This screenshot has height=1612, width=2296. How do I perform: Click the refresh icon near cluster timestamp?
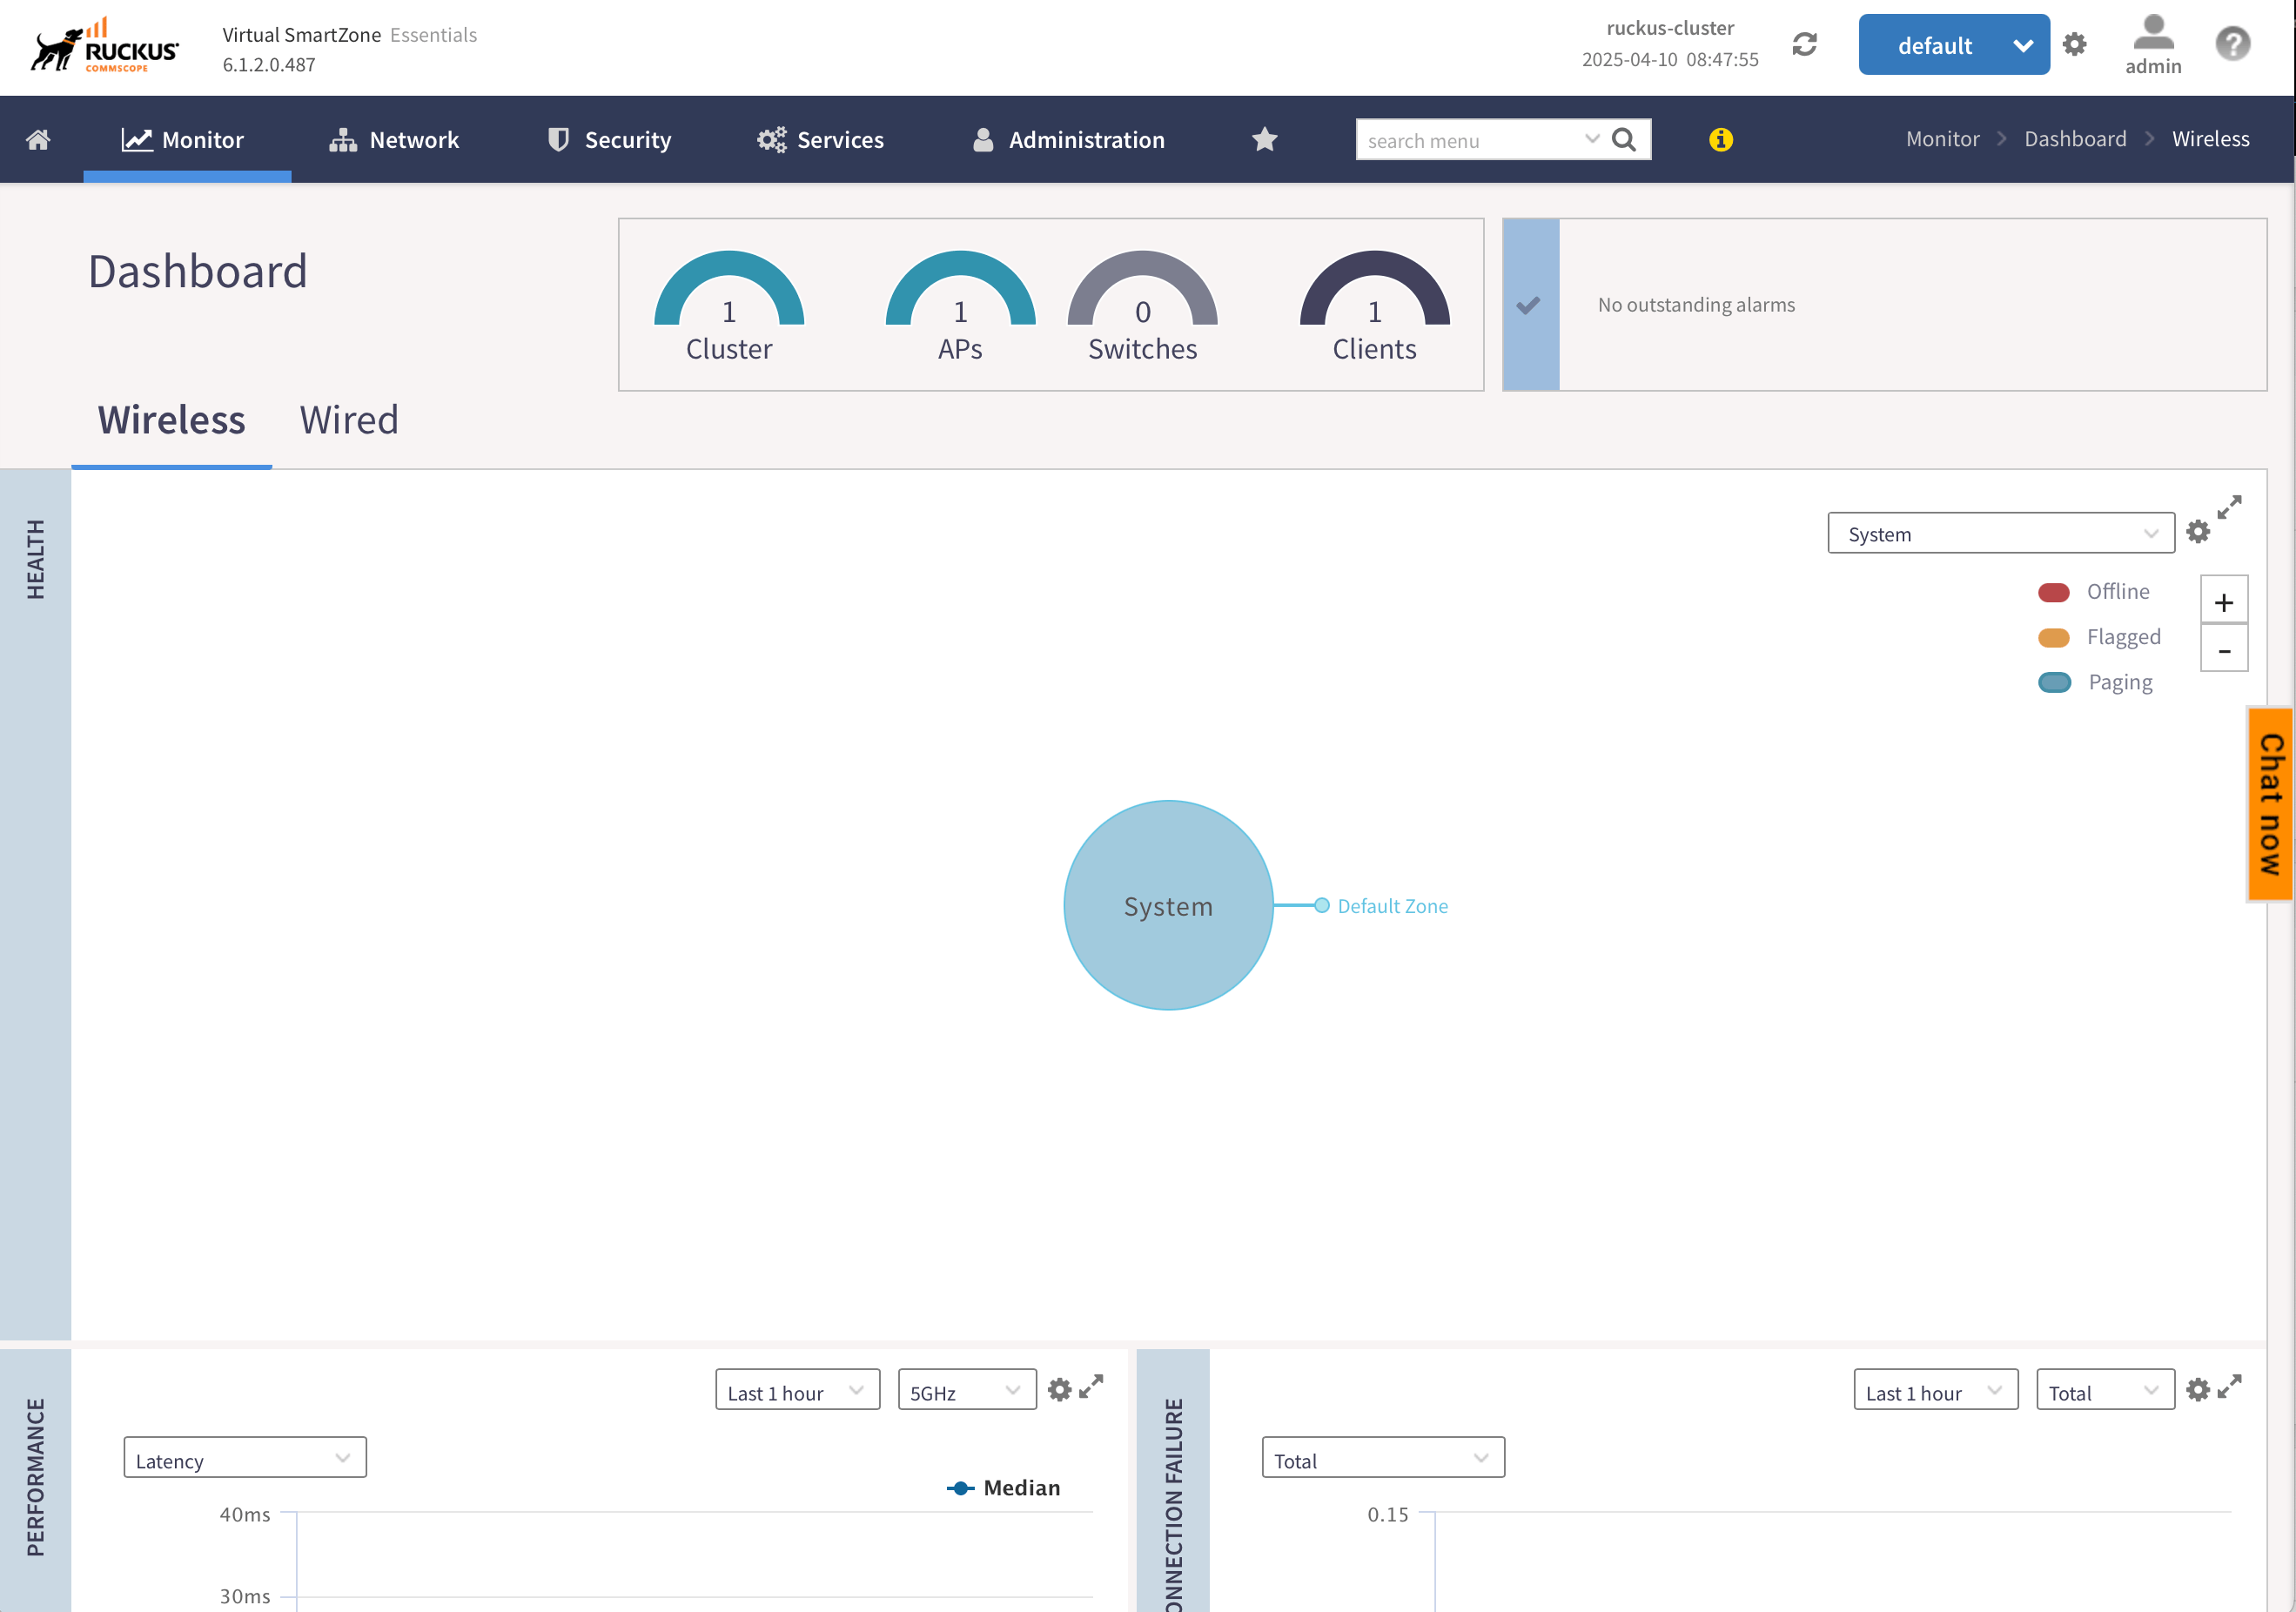click(1804, 45)
